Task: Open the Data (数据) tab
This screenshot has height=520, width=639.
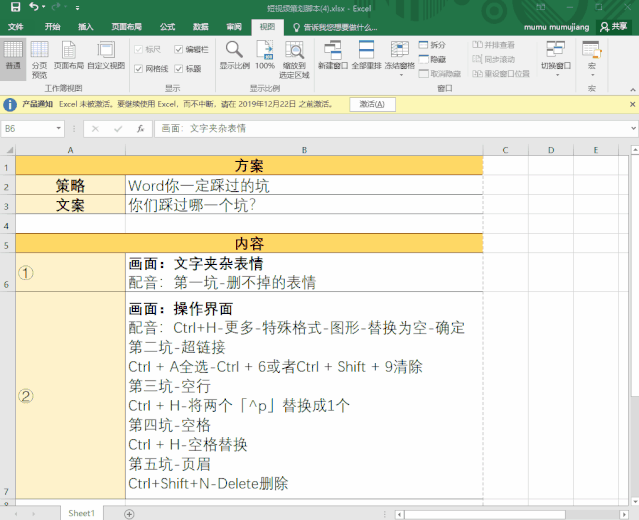Action: pos(201,27)
